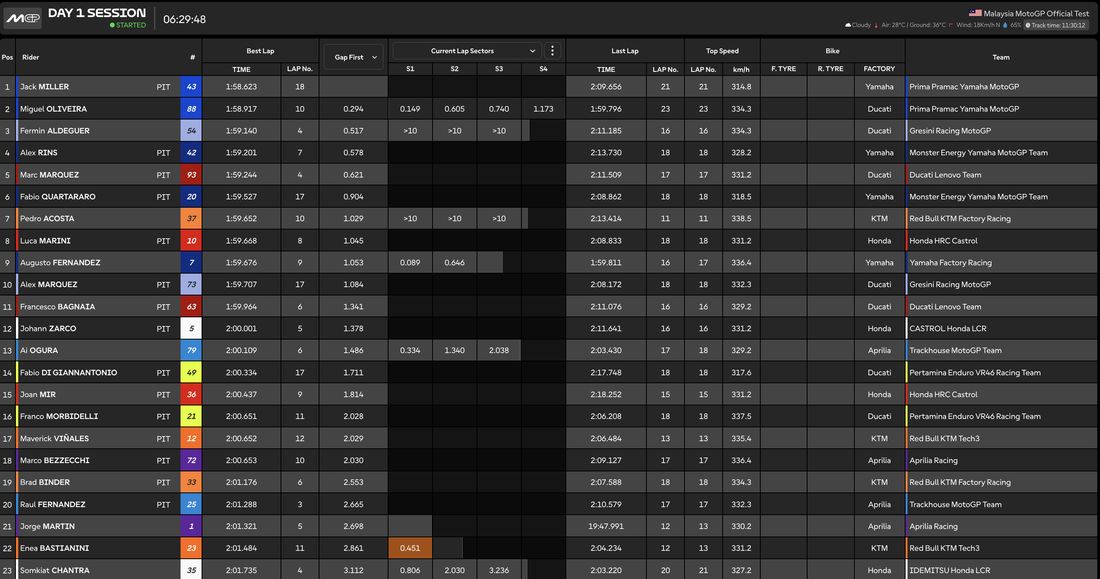
Task: Click the S1 sector column header
Action: 410,69
